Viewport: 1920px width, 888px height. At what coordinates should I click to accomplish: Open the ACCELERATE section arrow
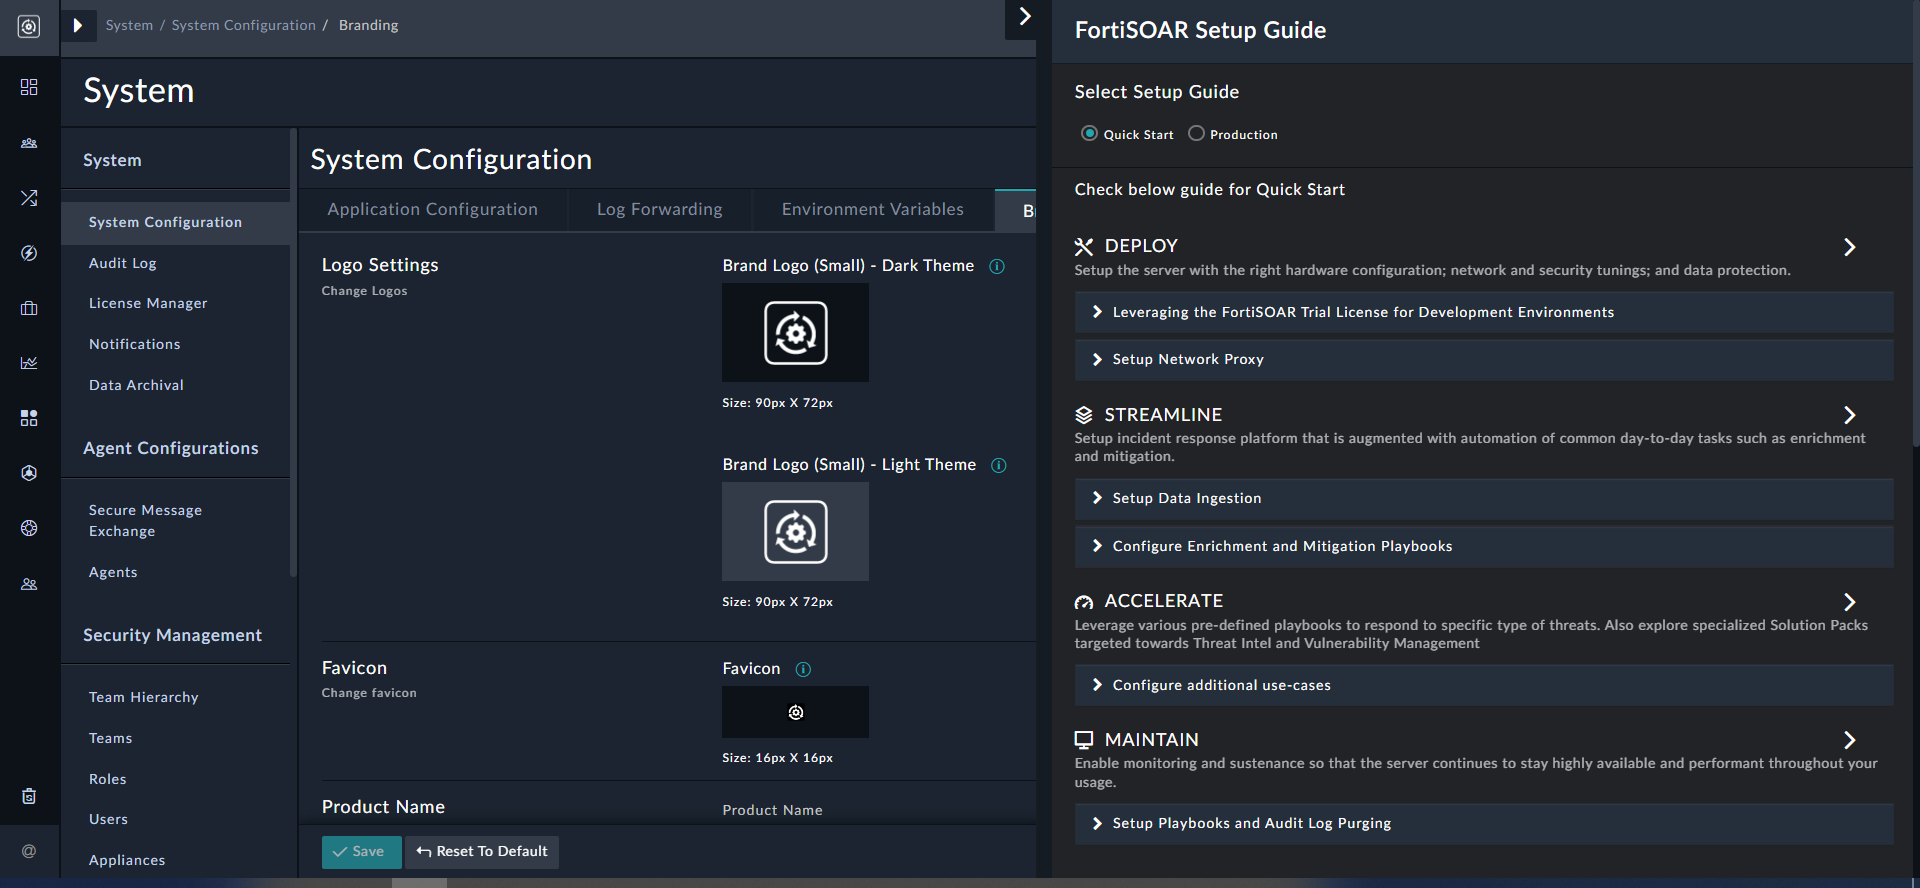point(1850,602)
